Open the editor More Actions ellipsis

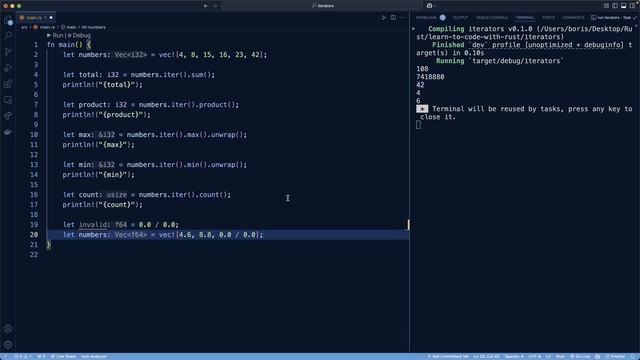click(402, 18)
